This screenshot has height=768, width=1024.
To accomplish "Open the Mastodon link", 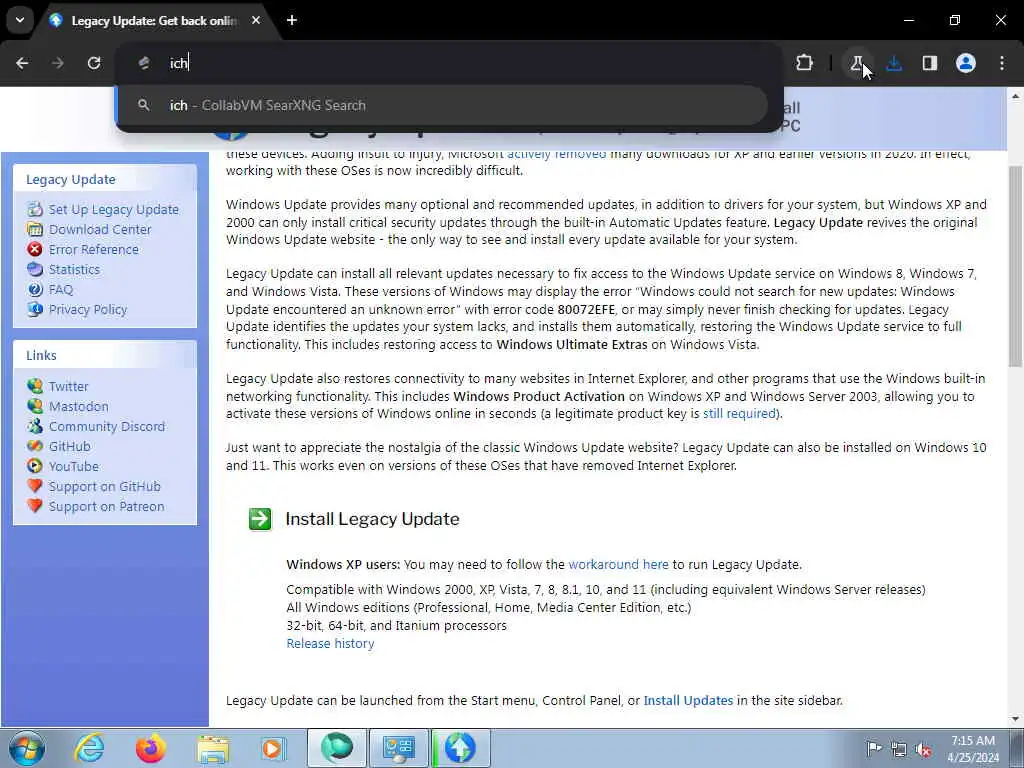I will (x=78, y=406).
